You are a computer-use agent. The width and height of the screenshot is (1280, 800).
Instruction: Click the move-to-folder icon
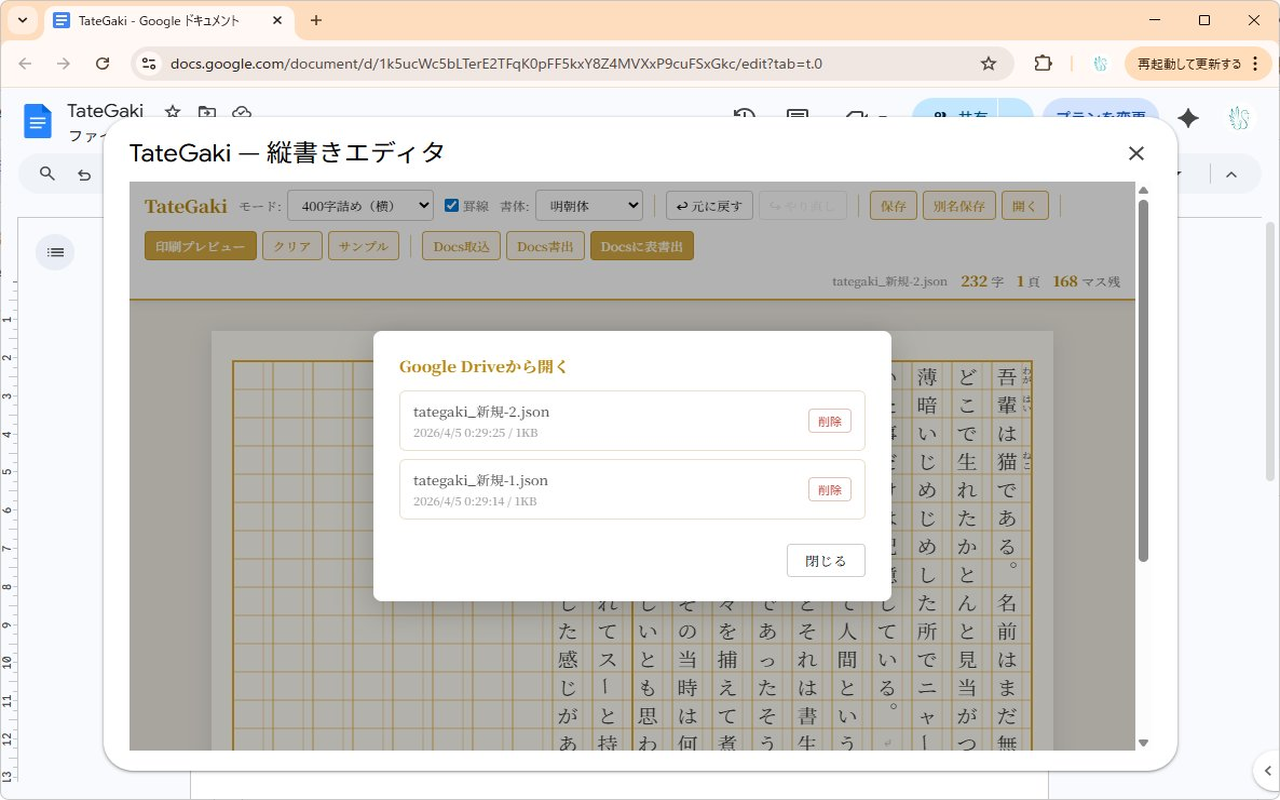207,112
